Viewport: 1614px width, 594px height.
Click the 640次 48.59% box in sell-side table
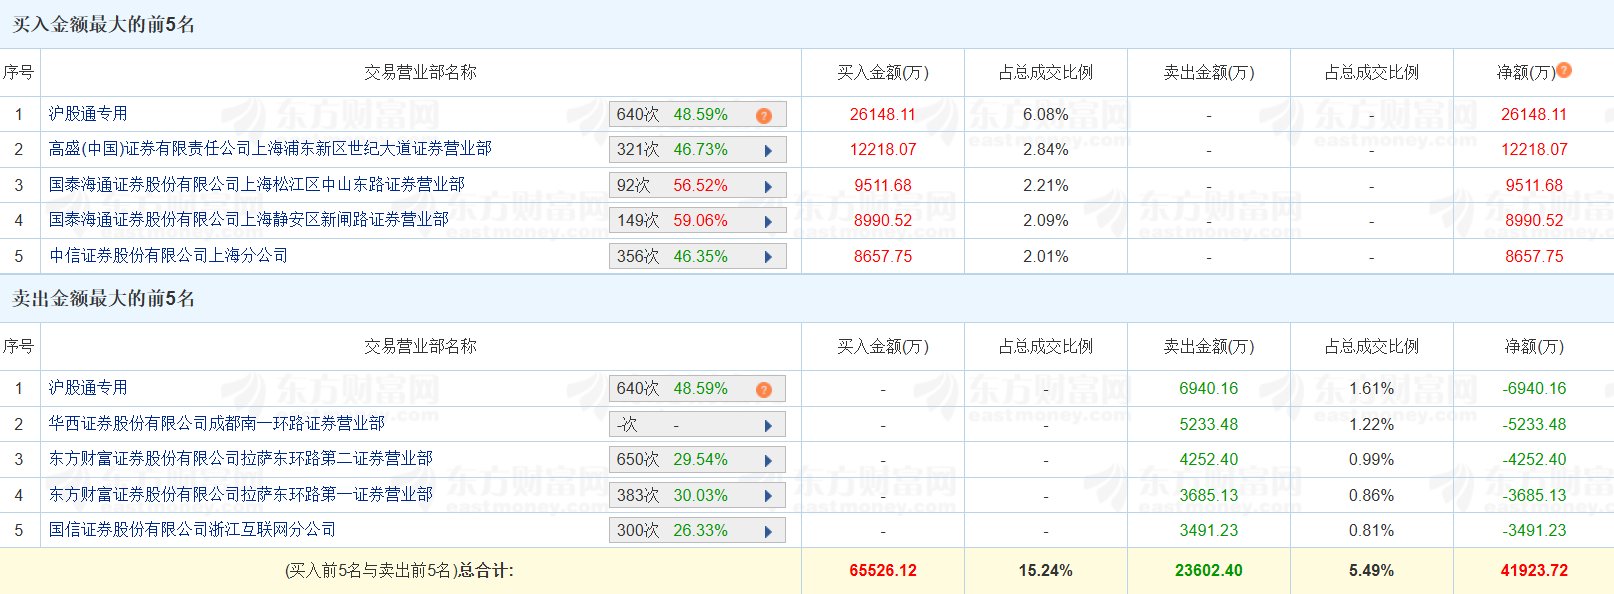click(x=680, y=389)
